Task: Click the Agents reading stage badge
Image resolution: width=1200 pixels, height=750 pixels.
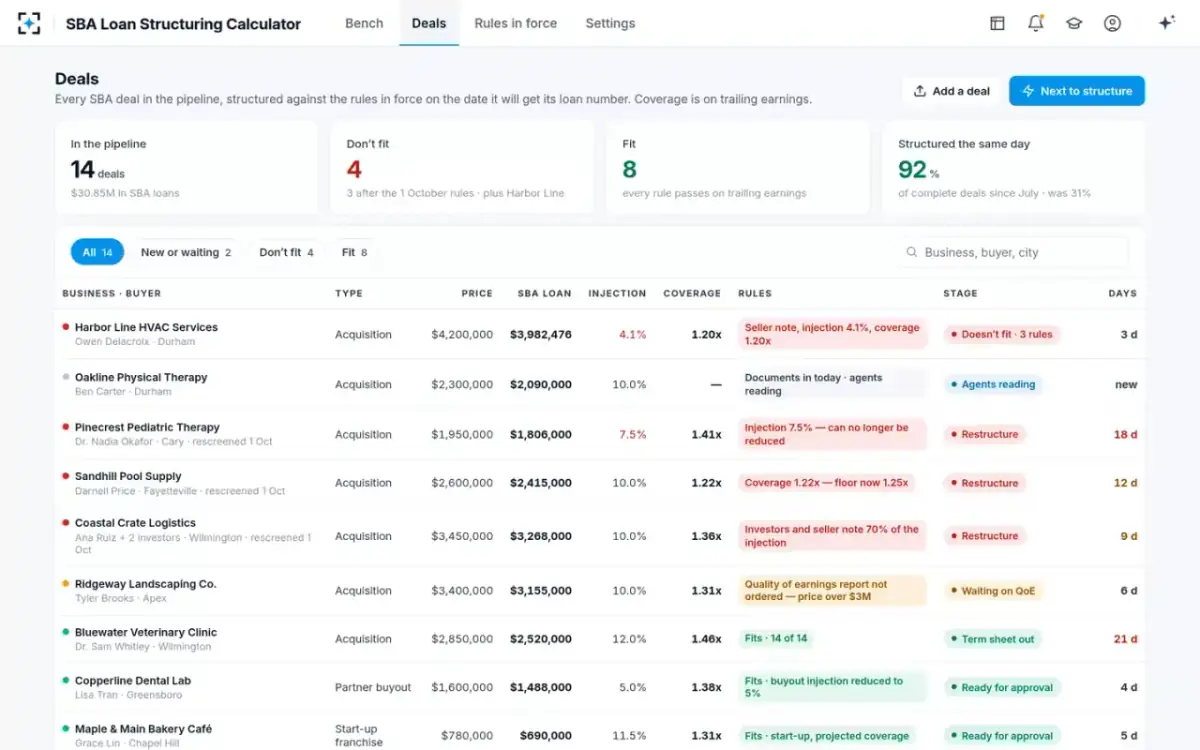Action: point(992,384)
